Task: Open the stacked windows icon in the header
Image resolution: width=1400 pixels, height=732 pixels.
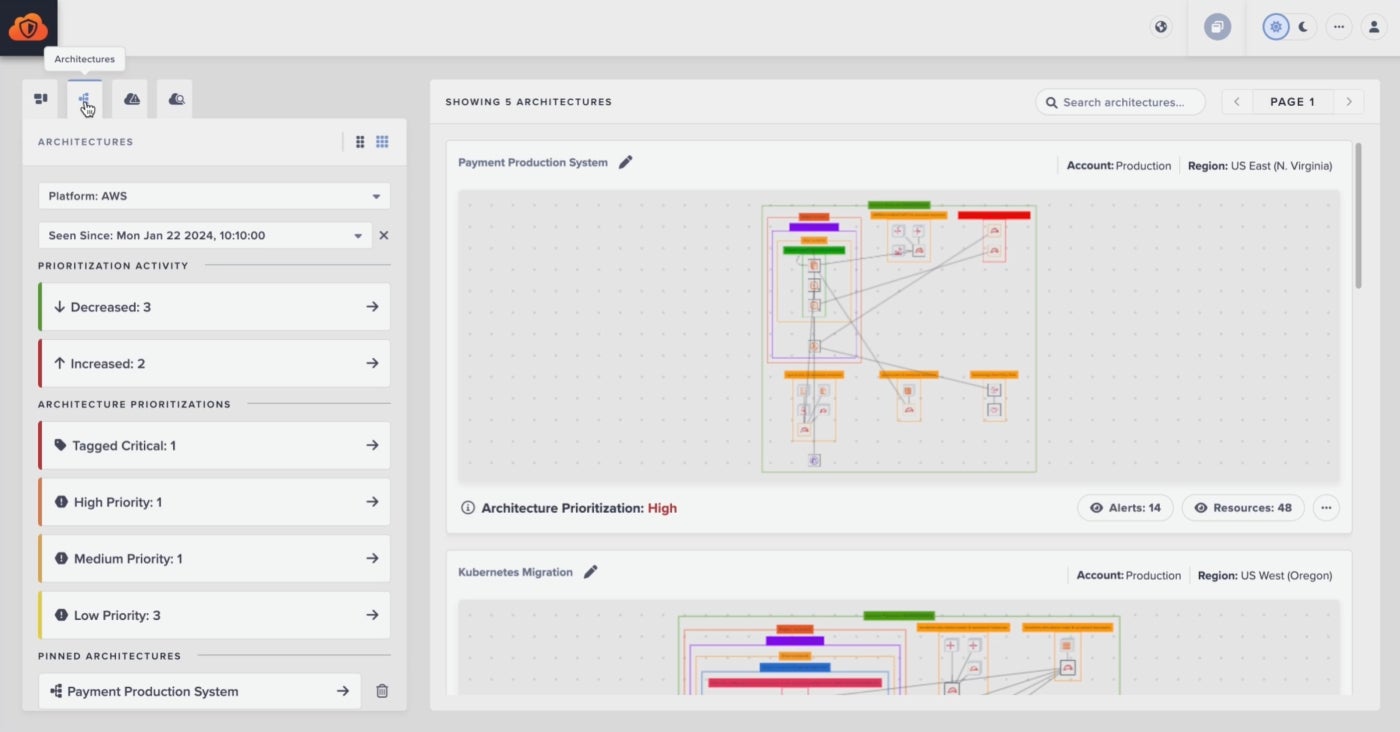Action: coord(1217,27)
